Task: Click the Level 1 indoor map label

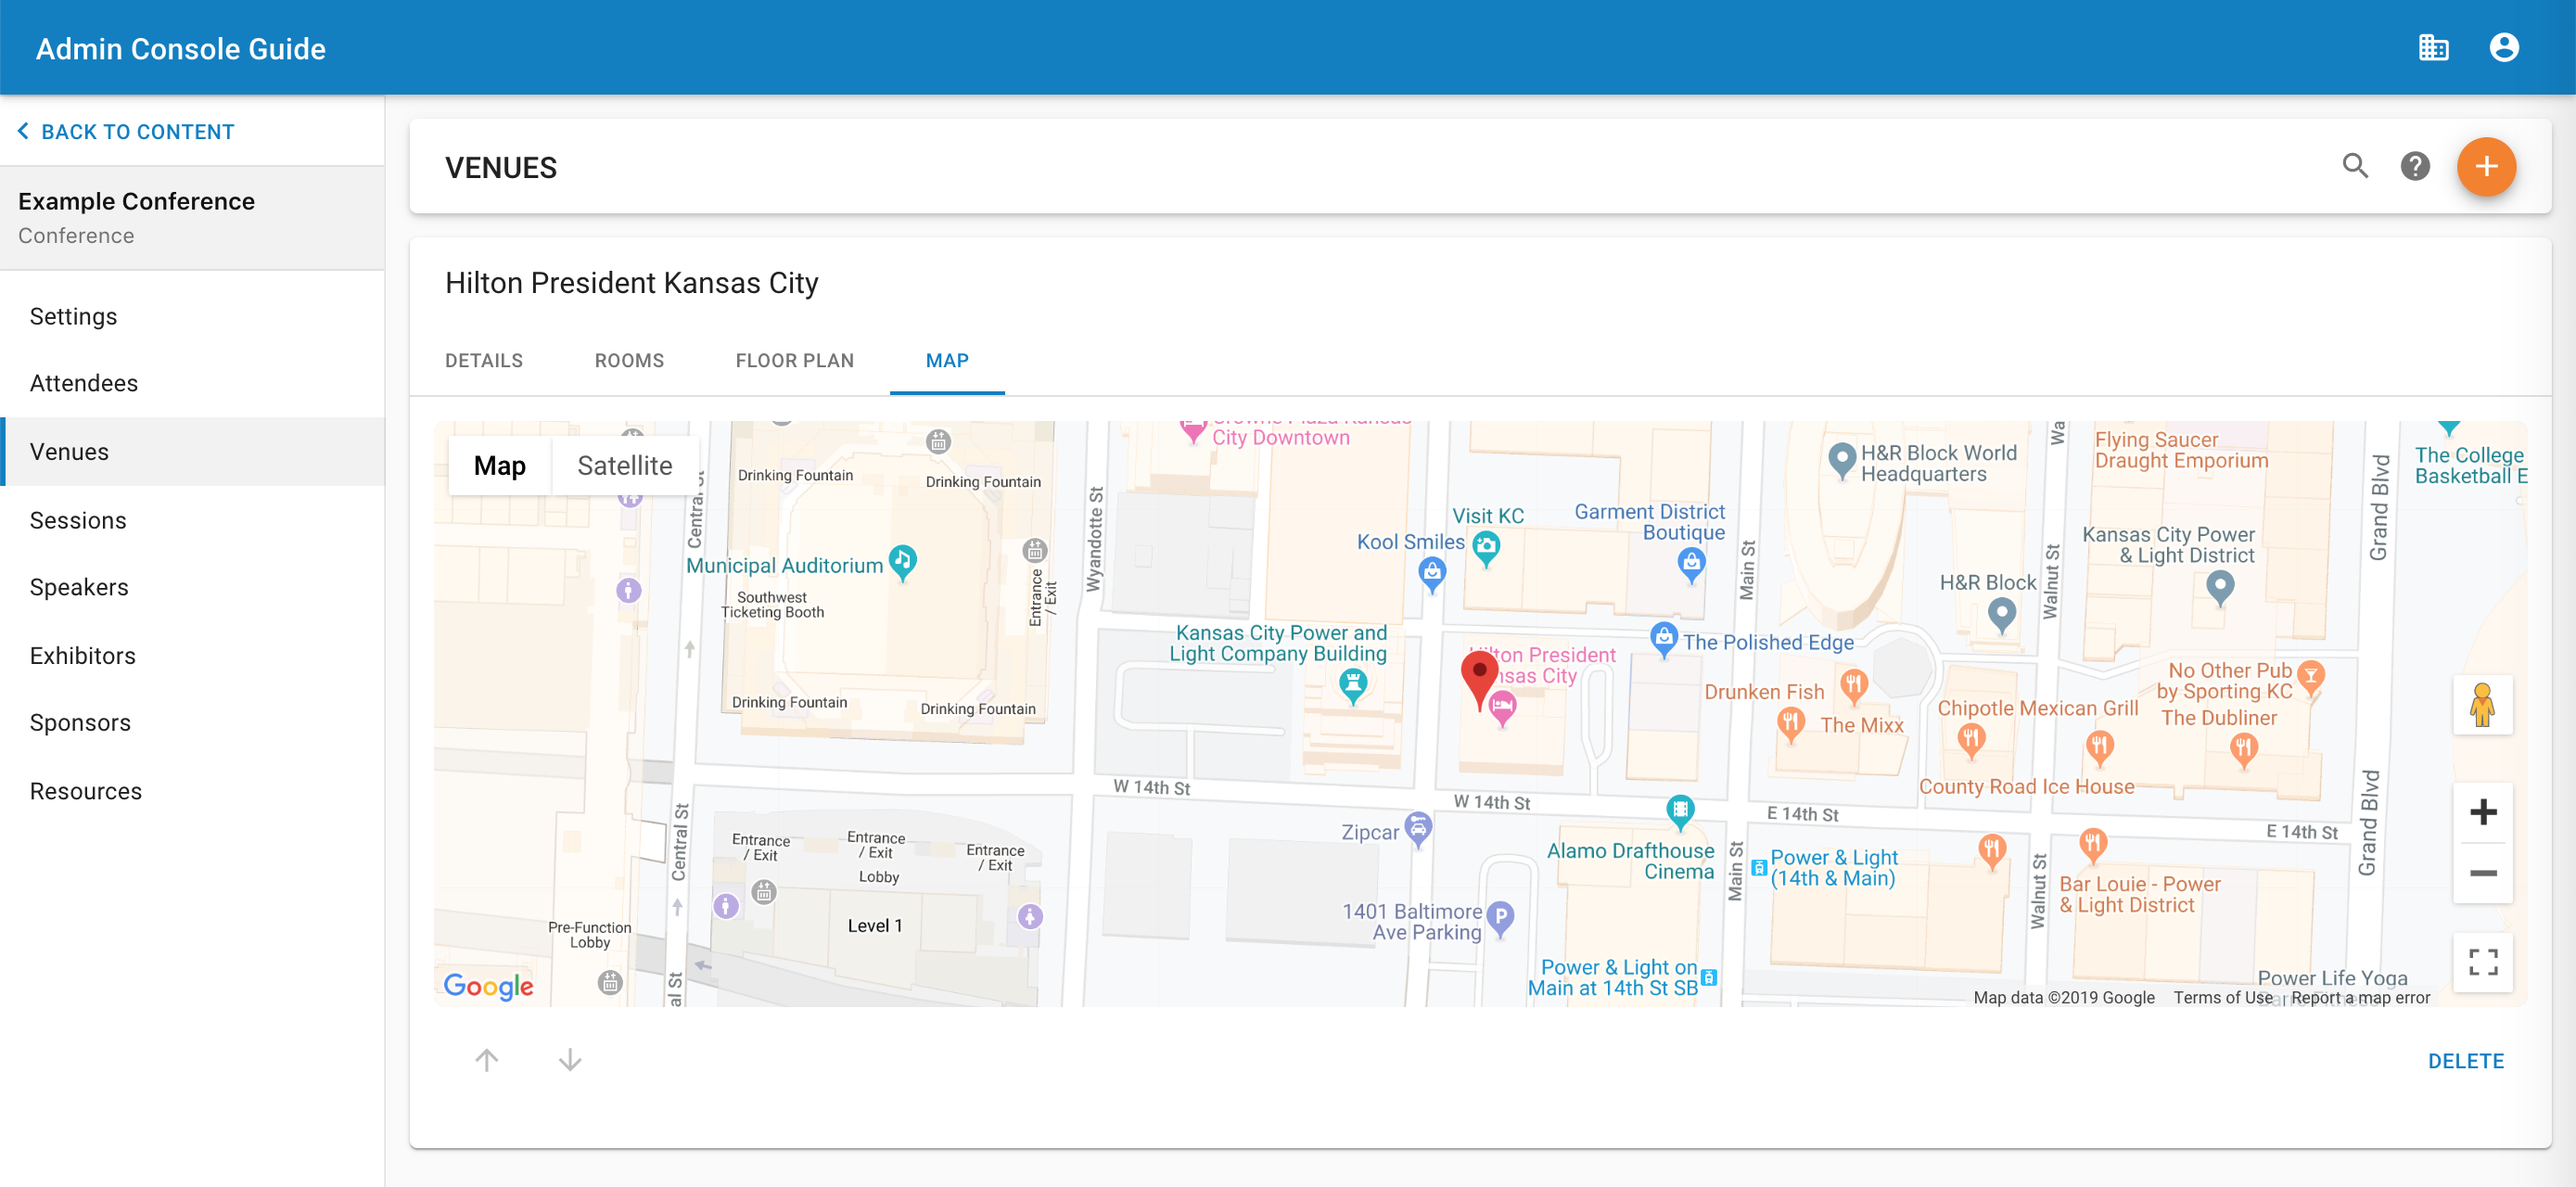Action: (x=874, y=925)
